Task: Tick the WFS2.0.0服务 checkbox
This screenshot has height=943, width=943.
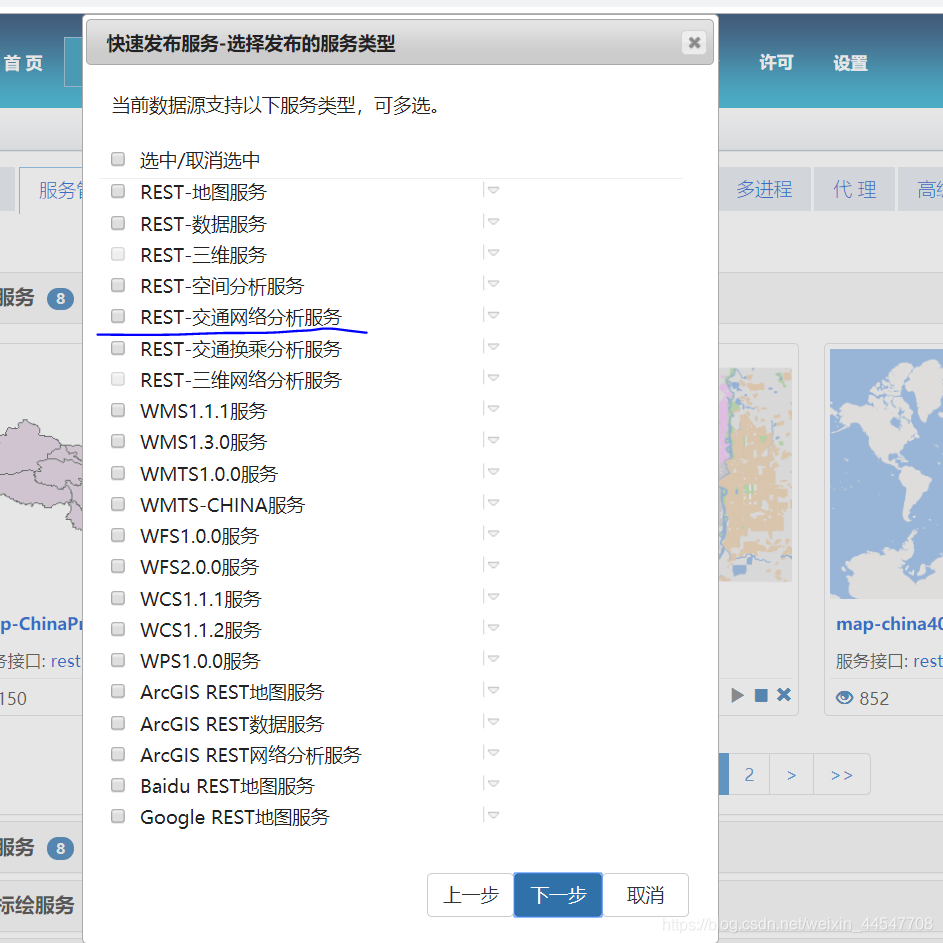Action: point(118,566)
